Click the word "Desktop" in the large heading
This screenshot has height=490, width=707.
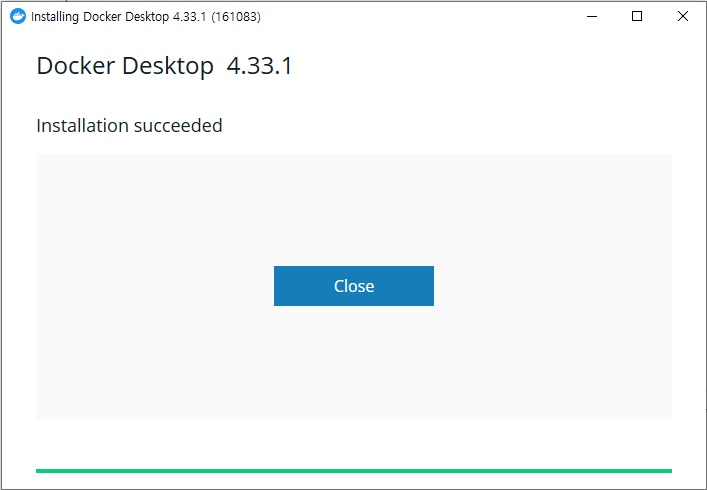(168, 66)
